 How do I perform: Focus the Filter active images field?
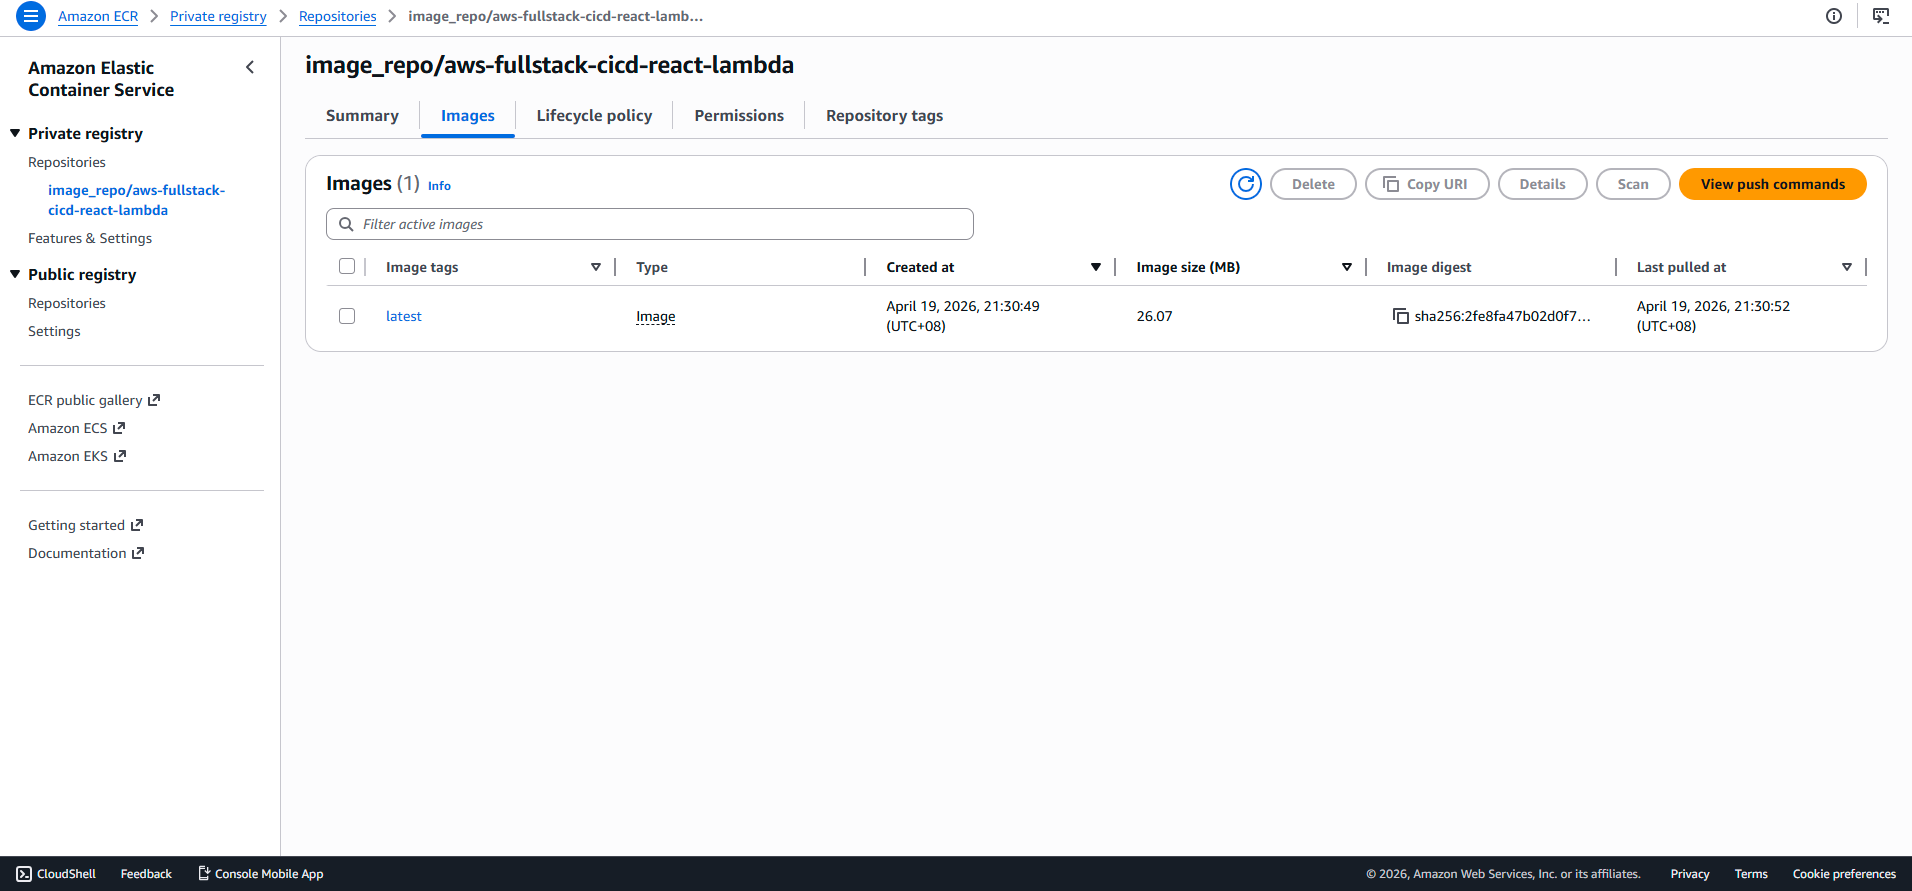(x=650, y=224)
